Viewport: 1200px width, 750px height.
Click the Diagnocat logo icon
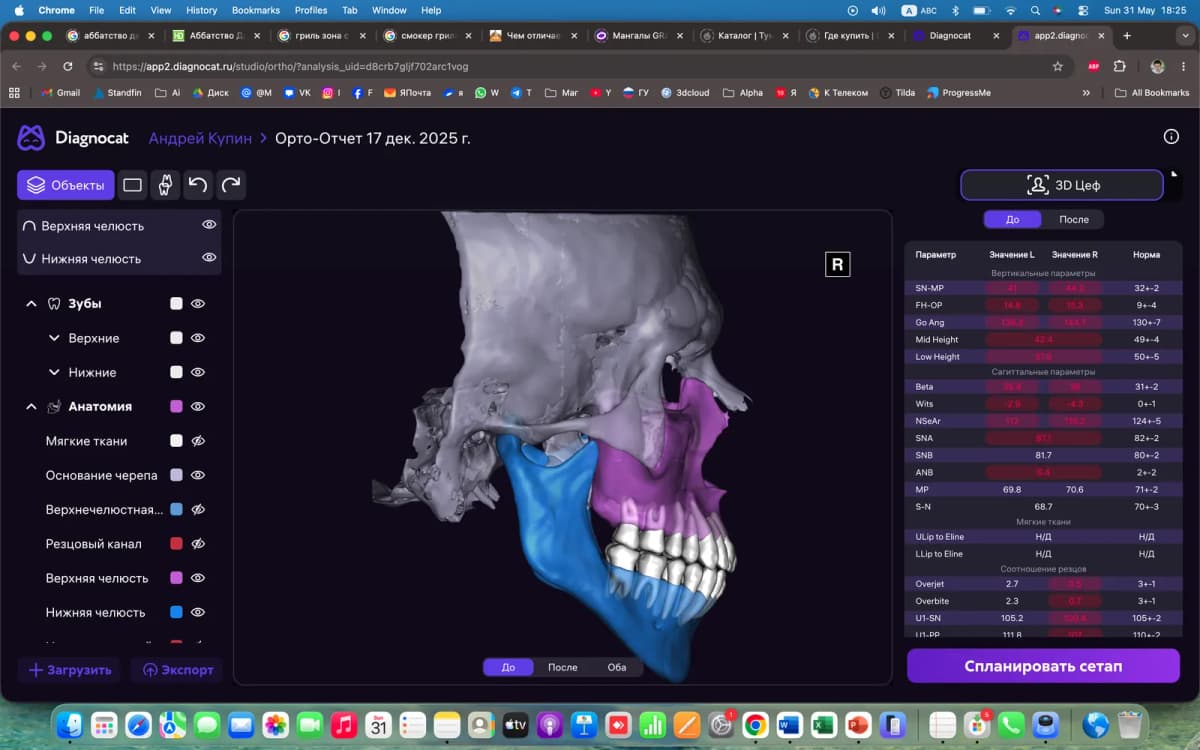click(x=31, y=138)
